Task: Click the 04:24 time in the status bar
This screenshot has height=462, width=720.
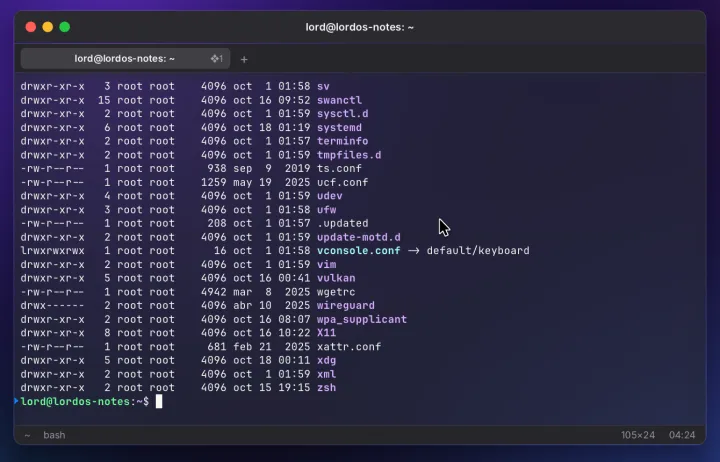Action: click(682, 435)
